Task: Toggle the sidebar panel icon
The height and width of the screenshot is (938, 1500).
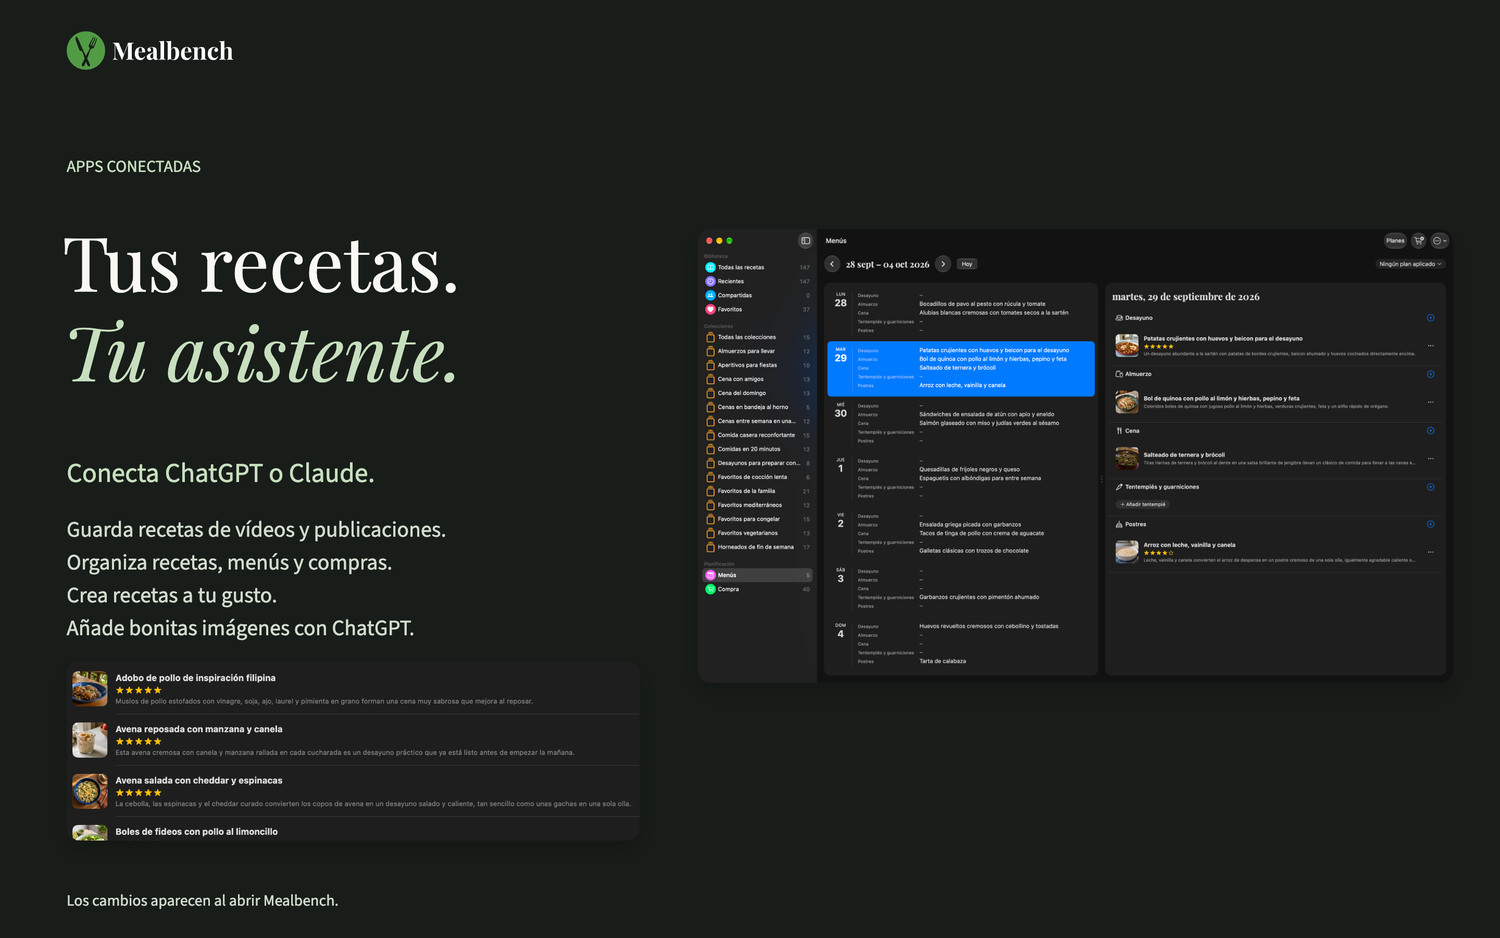Action: 805,241
